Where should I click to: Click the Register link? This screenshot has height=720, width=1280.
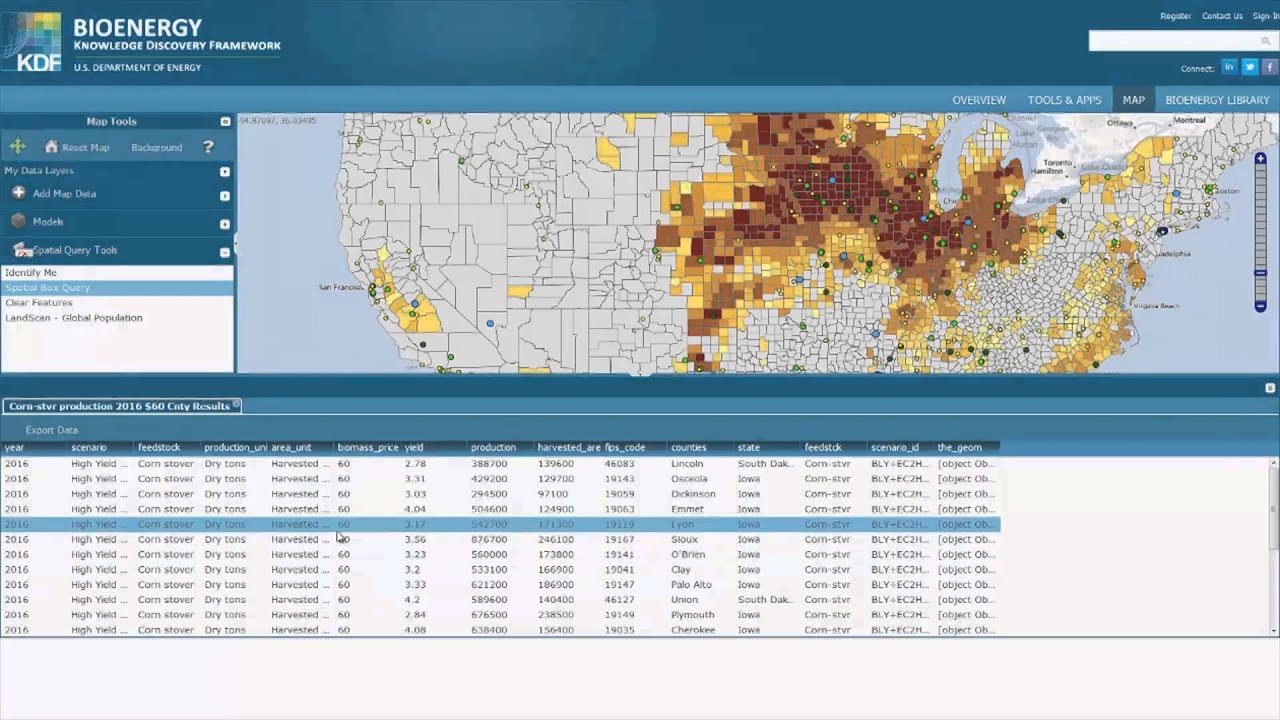(1175, 16)
